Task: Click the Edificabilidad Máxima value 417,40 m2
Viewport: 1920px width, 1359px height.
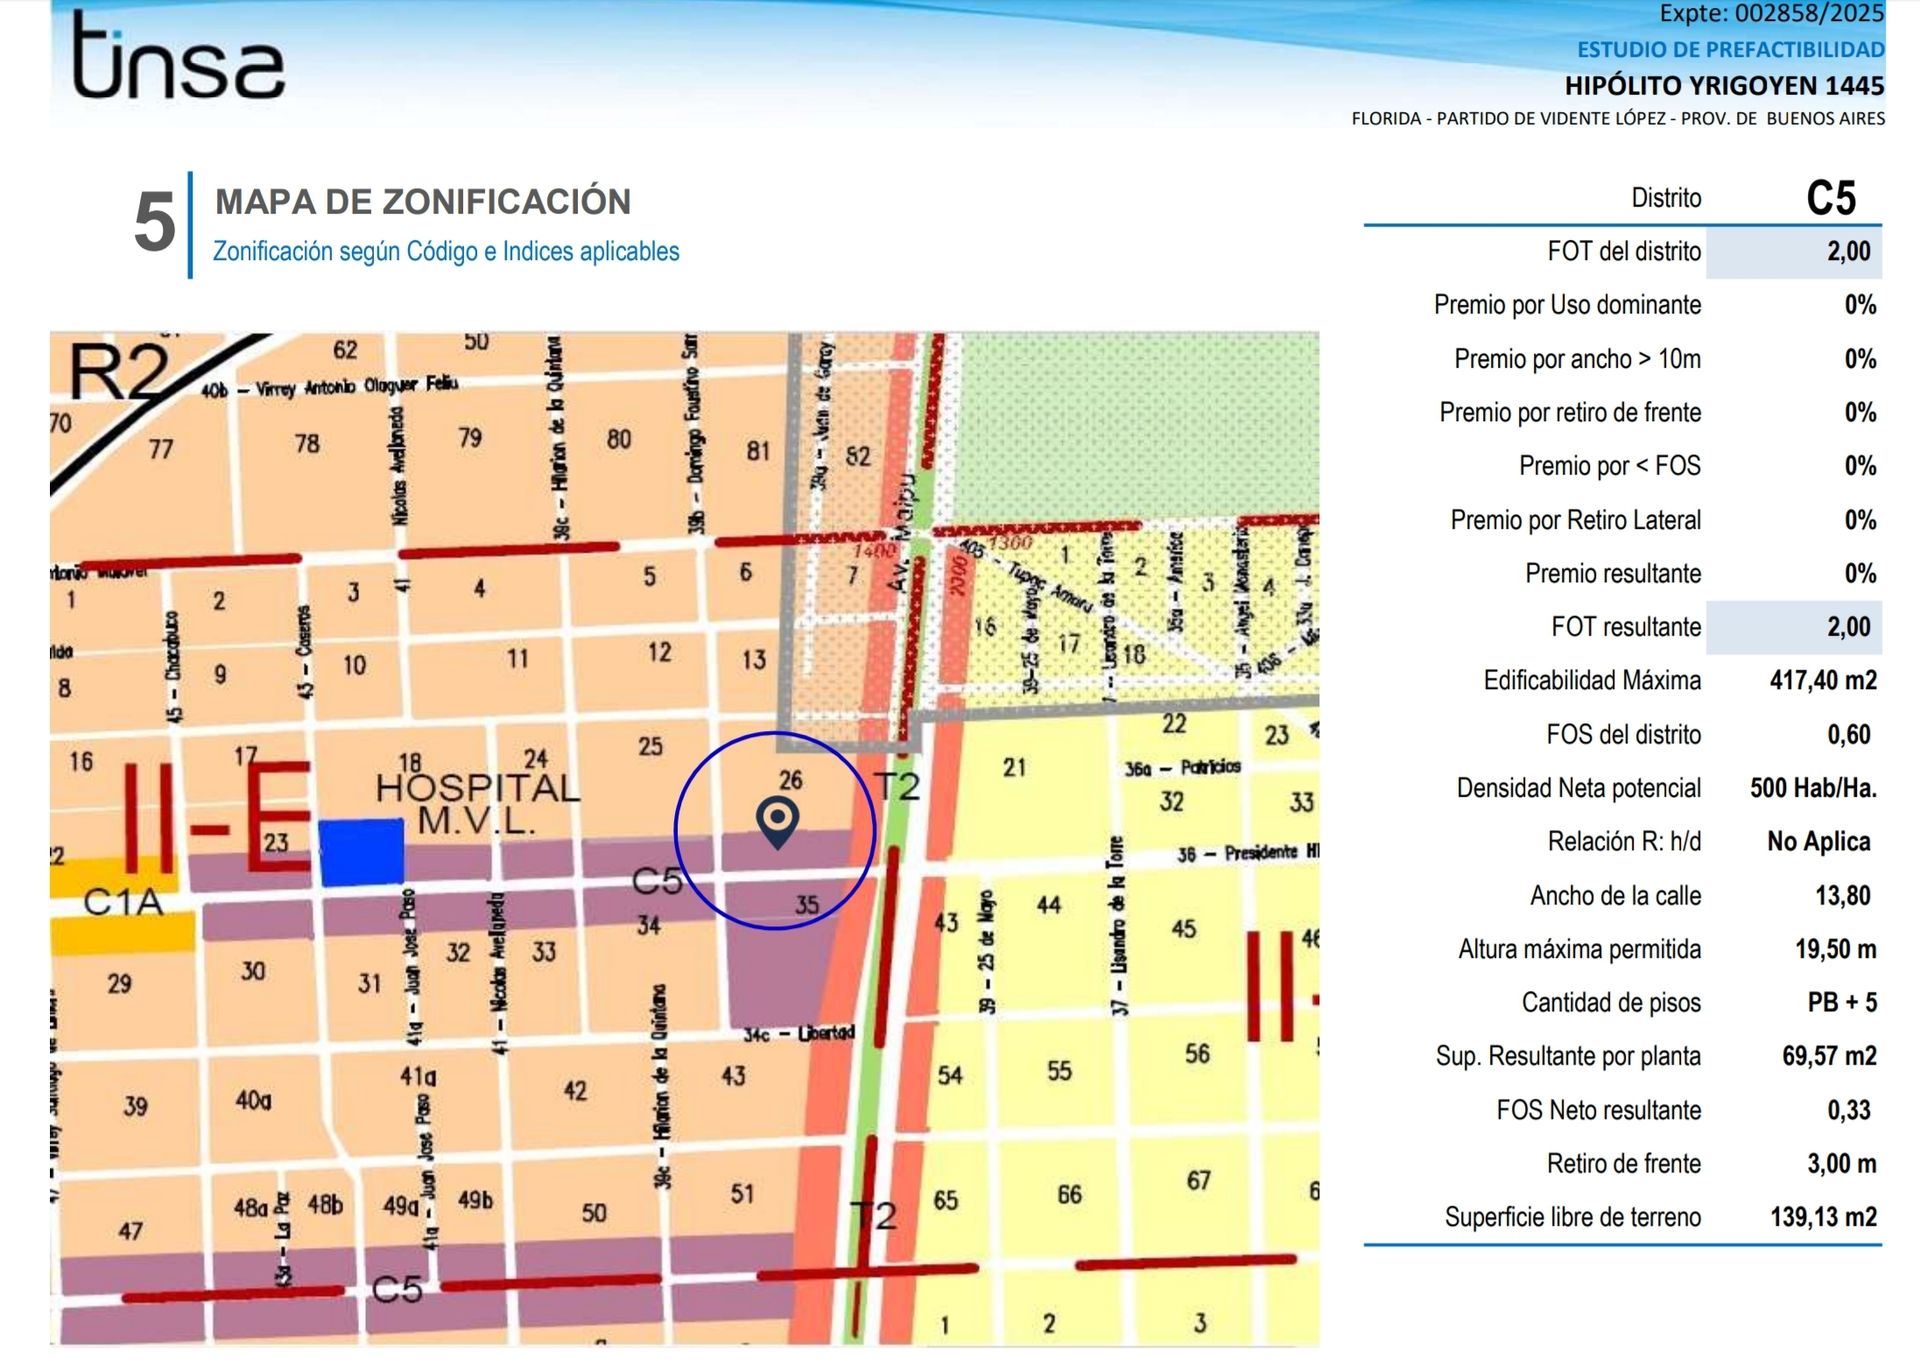Action: [x=1822, y=681]
